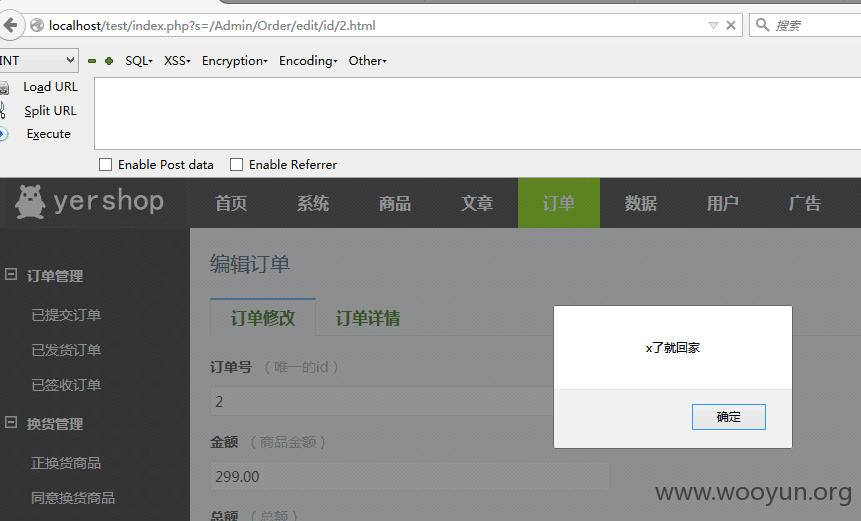This screenshot has height=521, width=861.
Task: Click Load URL in HackBar
Action: coord(51,87)
